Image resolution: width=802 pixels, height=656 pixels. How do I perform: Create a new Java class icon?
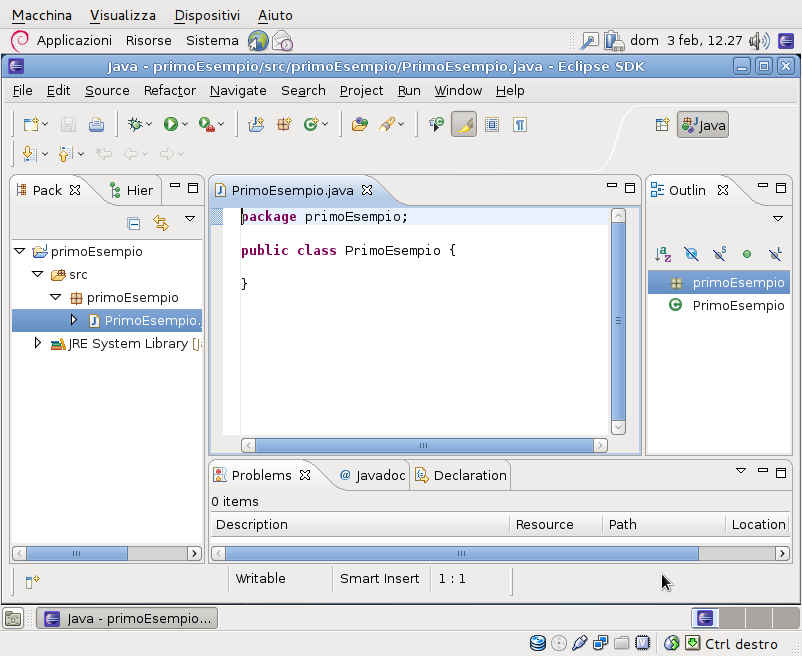pos(310,124)
